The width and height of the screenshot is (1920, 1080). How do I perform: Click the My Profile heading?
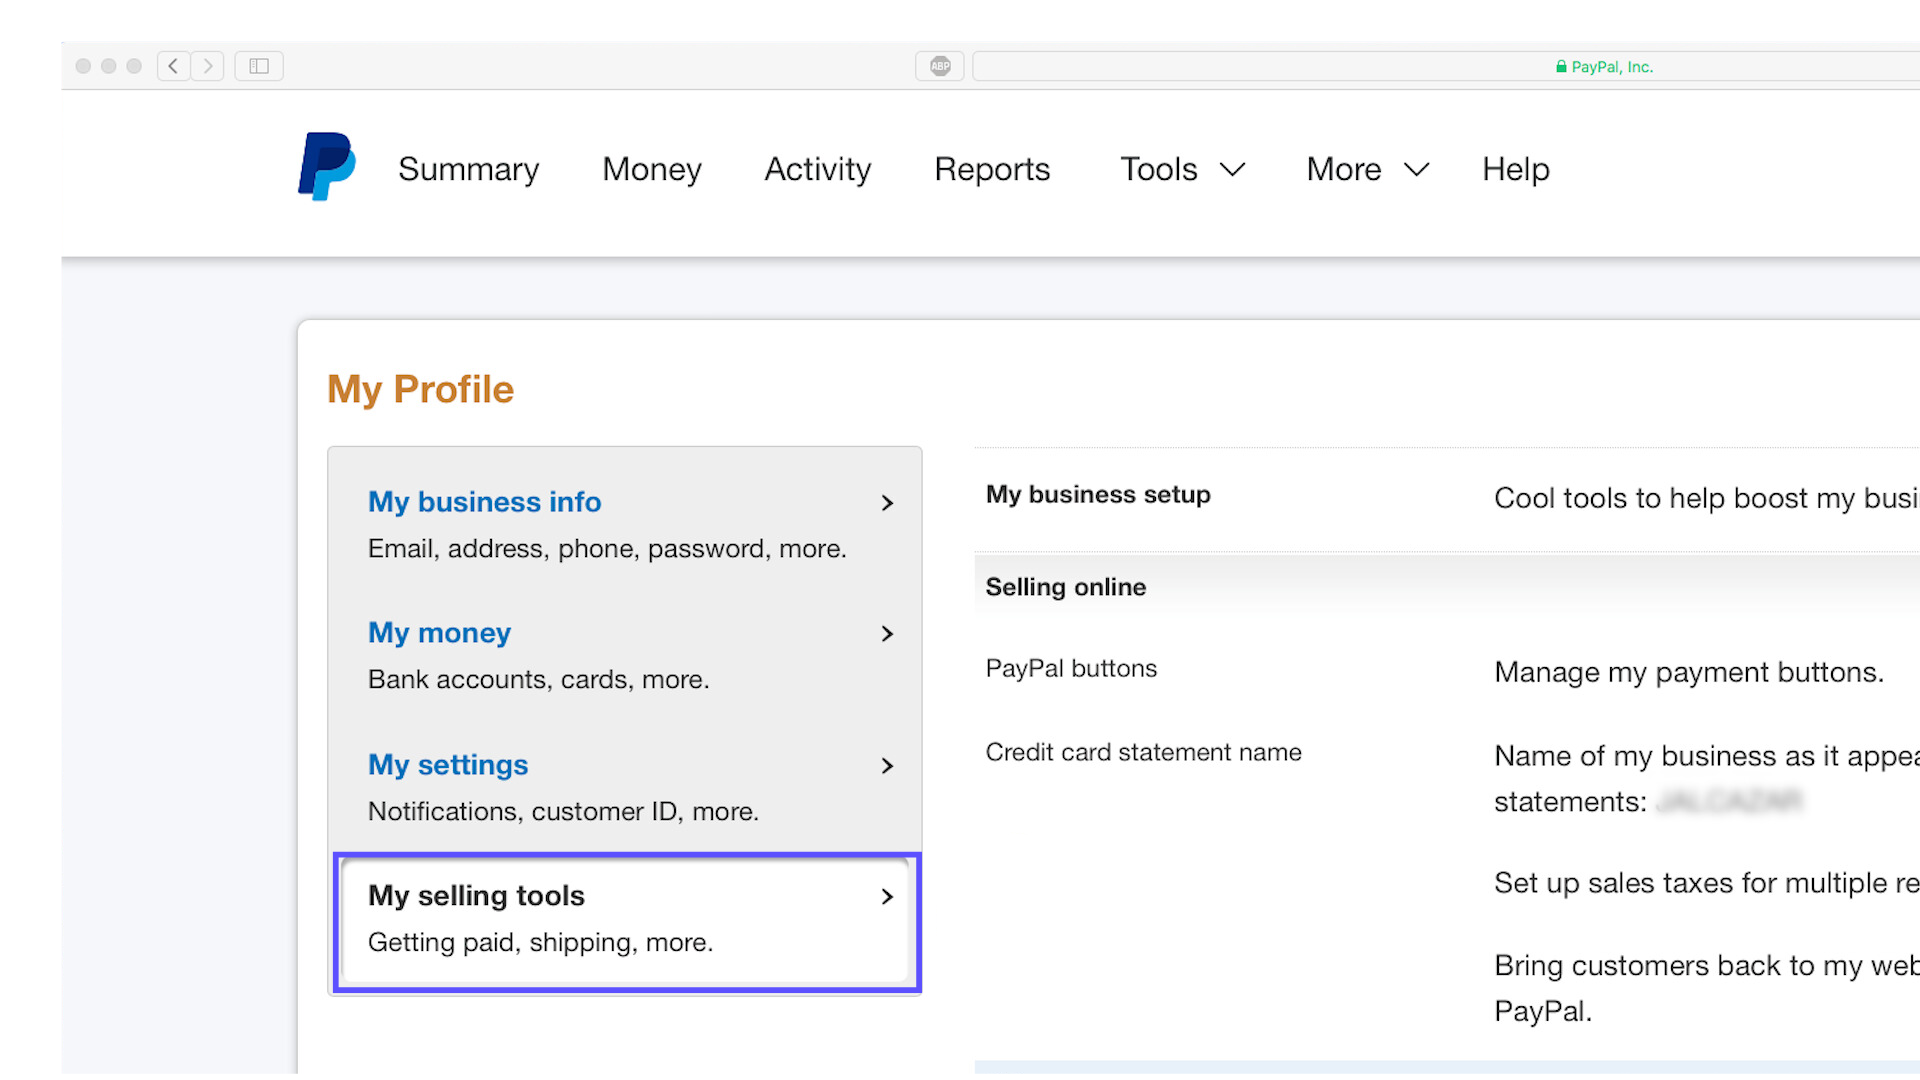(420, 389)
